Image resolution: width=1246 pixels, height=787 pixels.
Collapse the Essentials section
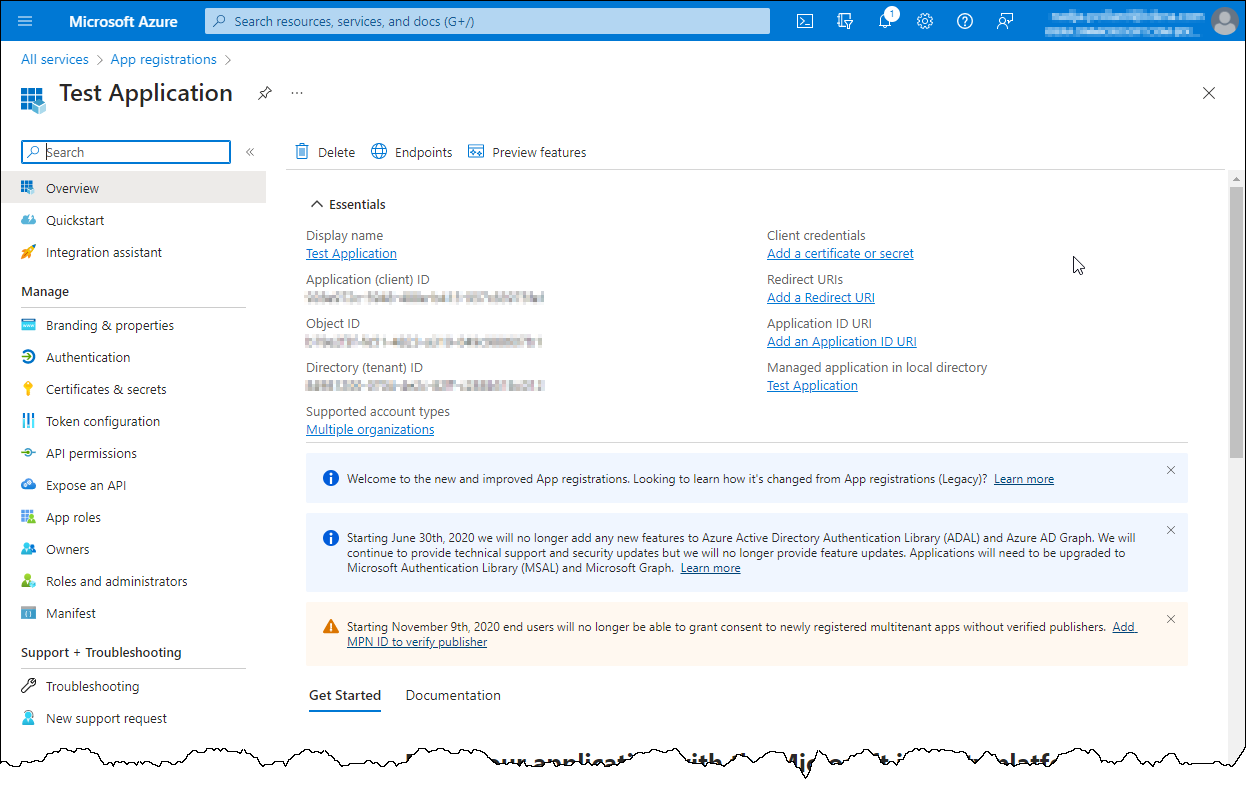349,204
